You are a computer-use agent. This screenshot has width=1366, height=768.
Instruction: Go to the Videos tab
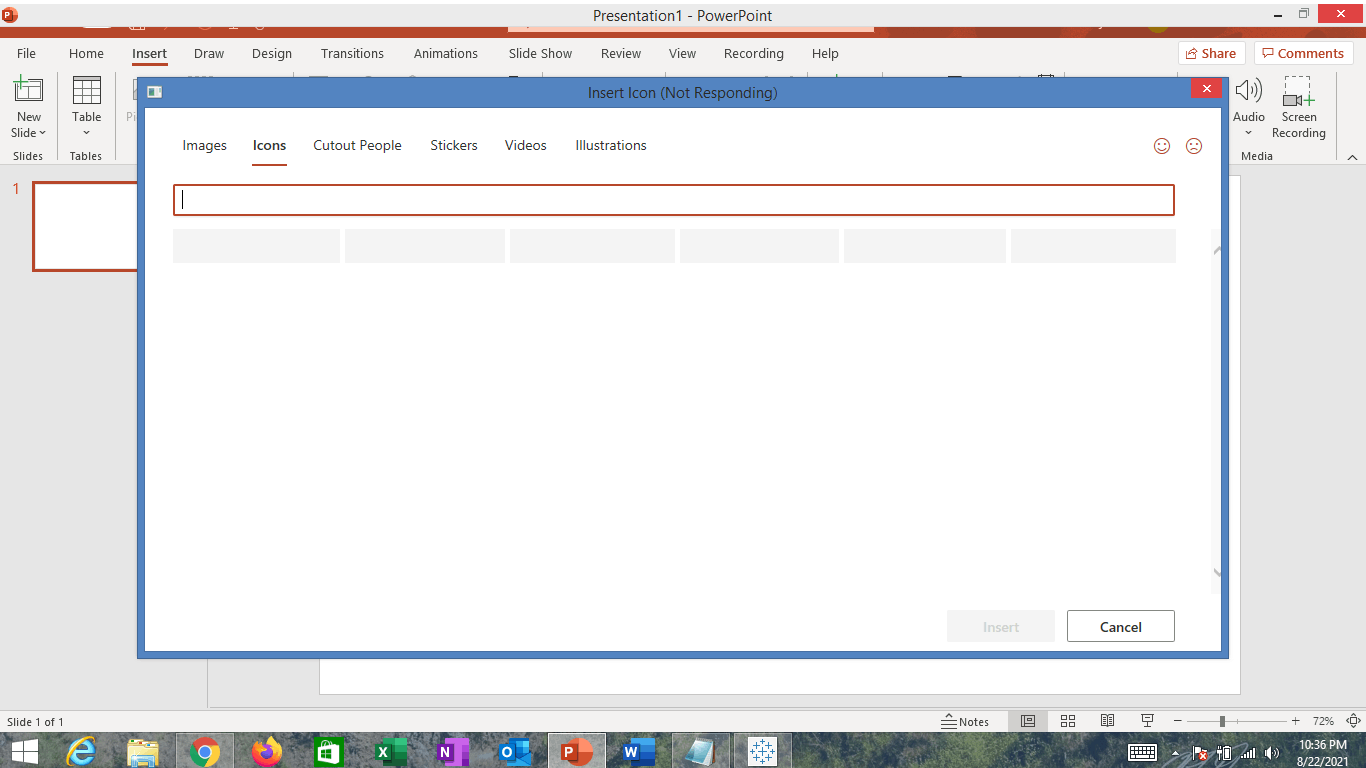coord(526,145)
